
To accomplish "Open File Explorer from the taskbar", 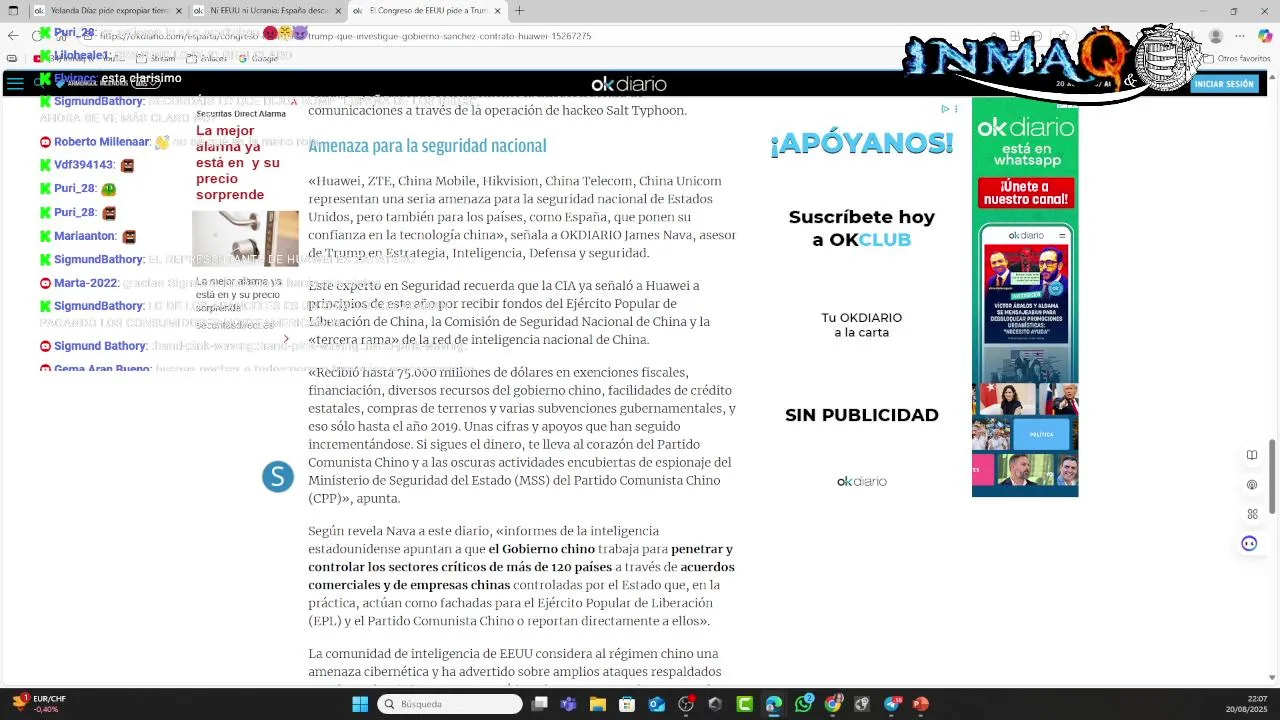I will pos(598,704).
